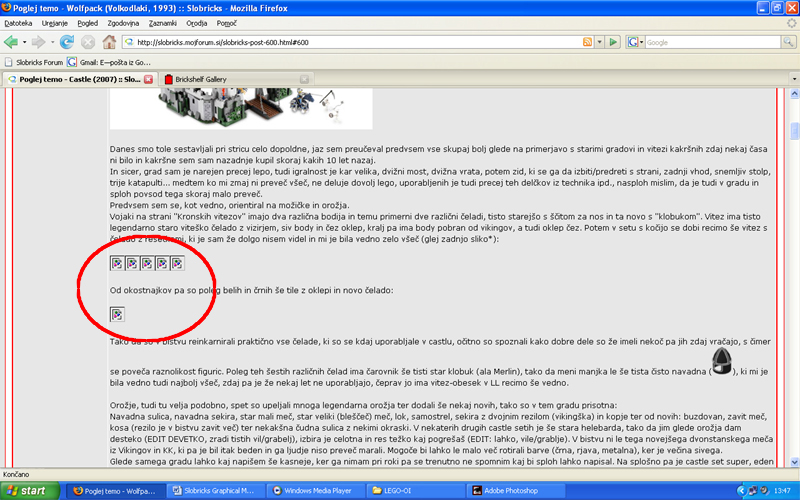The width and height of the screenshot is (800, 500).
Task: Open the LEGO-OI folder taskbar item
Action: point(415,491)
